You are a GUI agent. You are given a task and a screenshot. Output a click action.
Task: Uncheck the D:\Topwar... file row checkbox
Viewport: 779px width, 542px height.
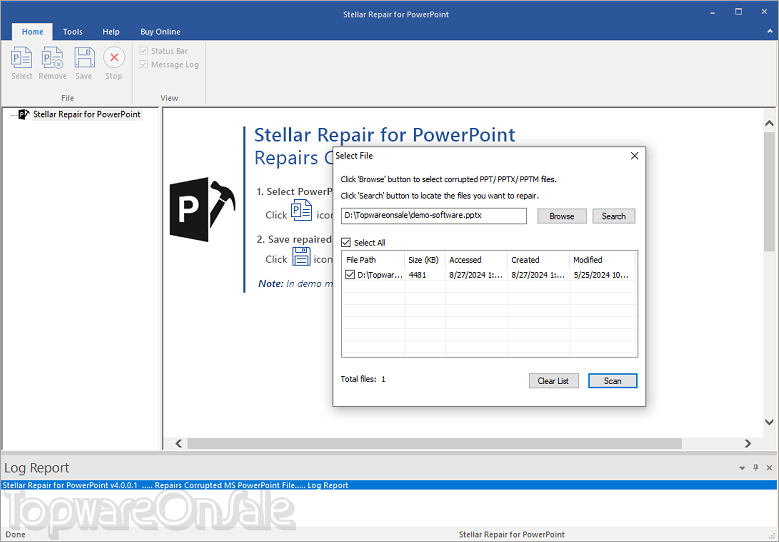pos(350,275)
